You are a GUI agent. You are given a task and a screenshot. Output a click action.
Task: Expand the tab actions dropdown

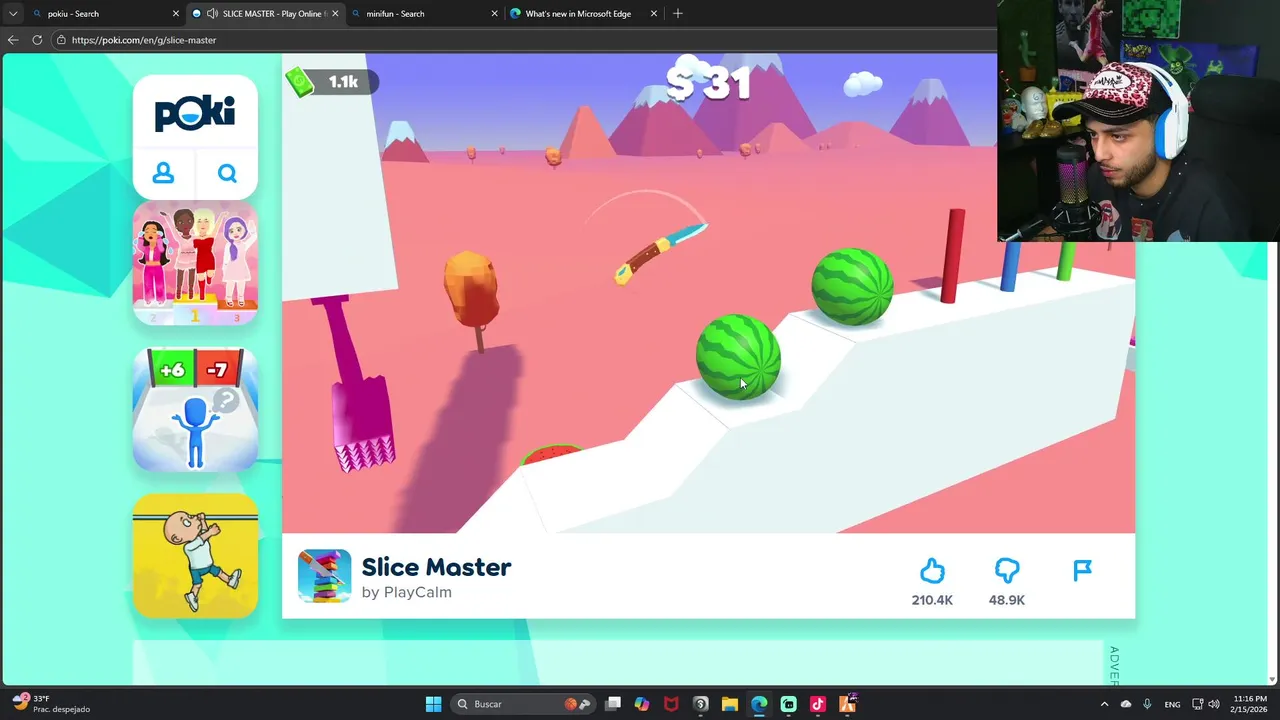pos(13,14)
